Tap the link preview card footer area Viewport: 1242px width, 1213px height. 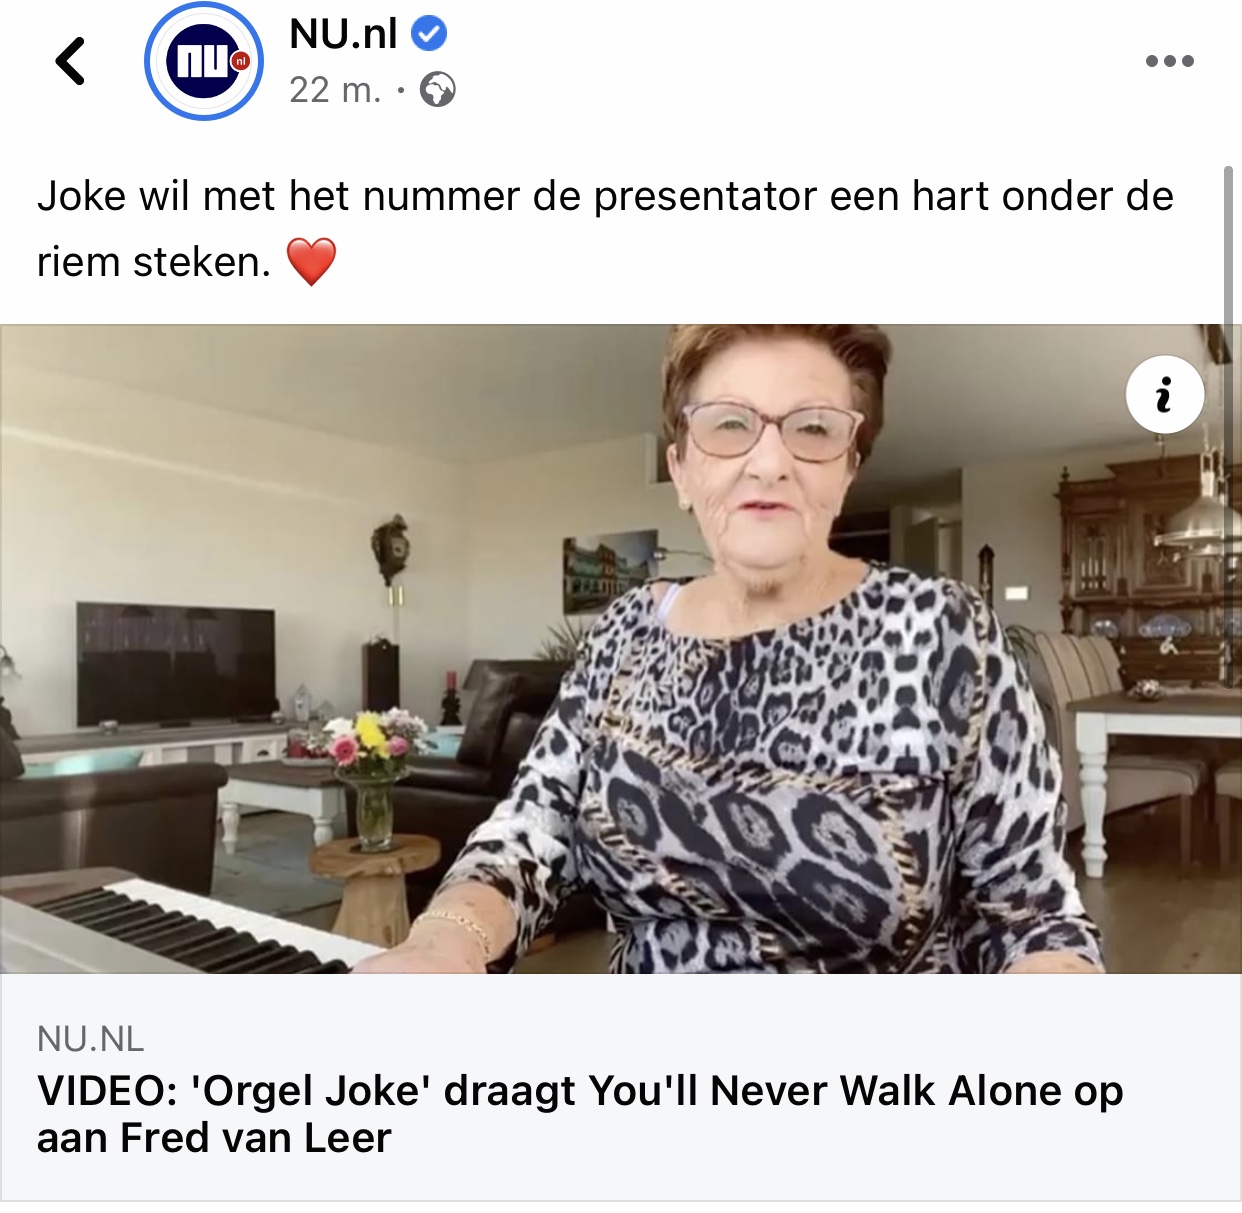pyautogui.click(x=621, y=1088)
